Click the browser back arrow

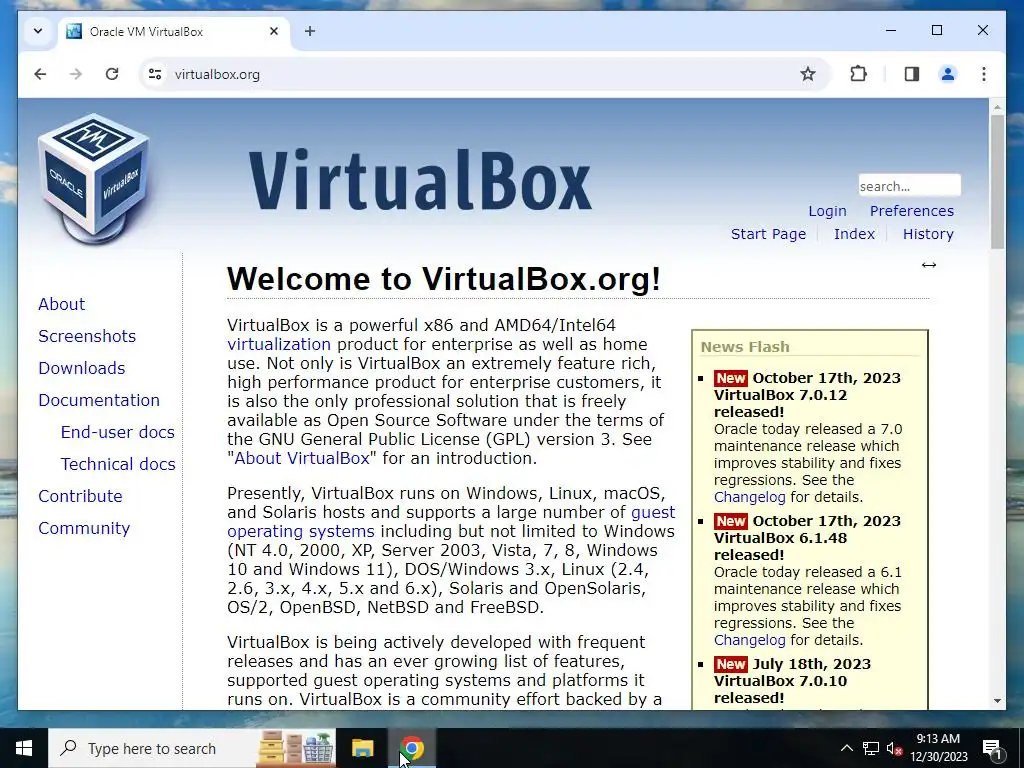click(40, 74)
